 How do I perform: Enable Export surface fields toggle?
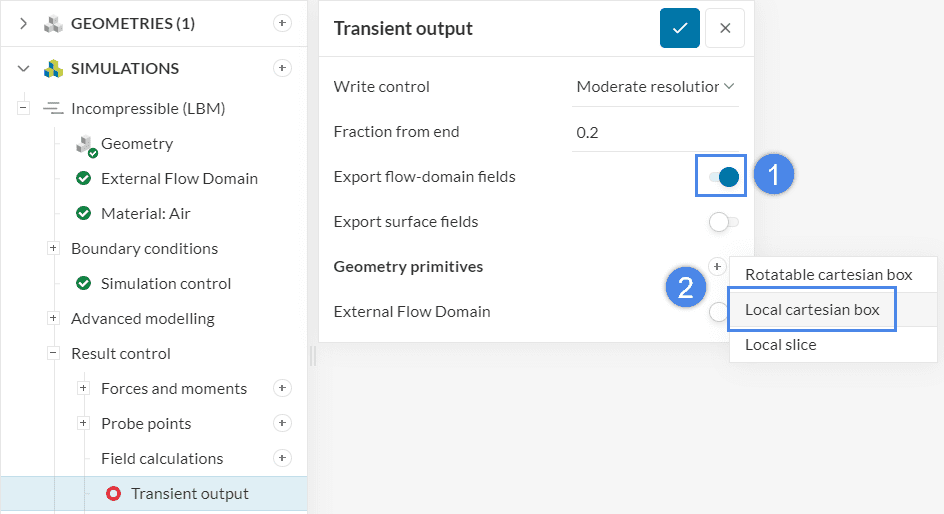pyautogui.click(x=723, y=222)
